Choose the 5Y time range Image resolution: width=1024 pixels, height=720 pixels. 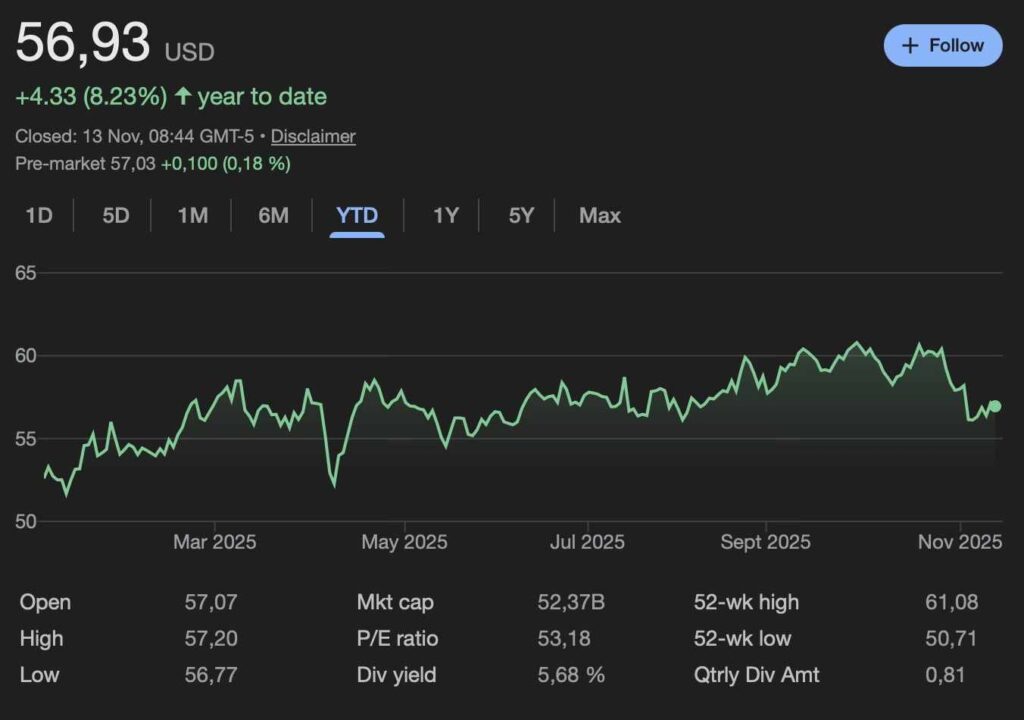click(521, 215)
